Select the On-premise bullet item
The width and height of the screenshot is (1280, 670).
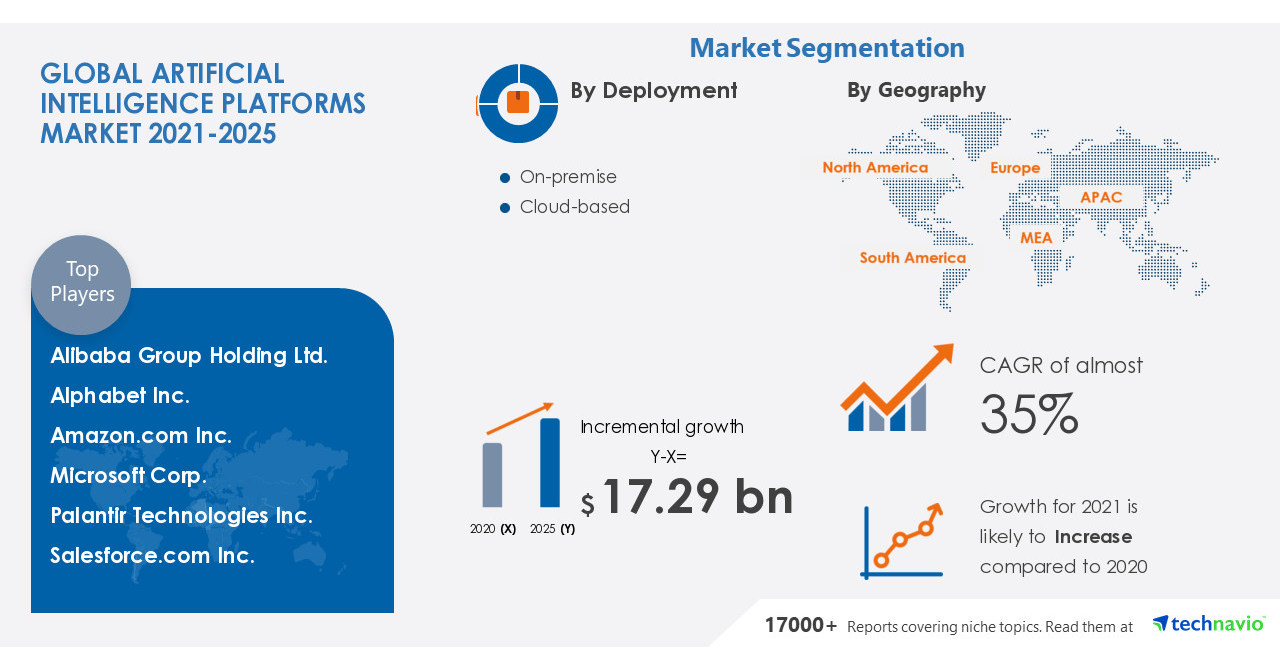567,177
